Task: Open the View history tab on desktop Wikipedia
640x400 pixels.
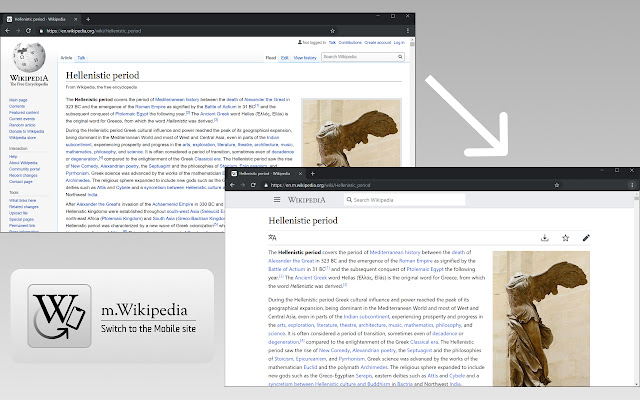Action: [x=305, y=58]
